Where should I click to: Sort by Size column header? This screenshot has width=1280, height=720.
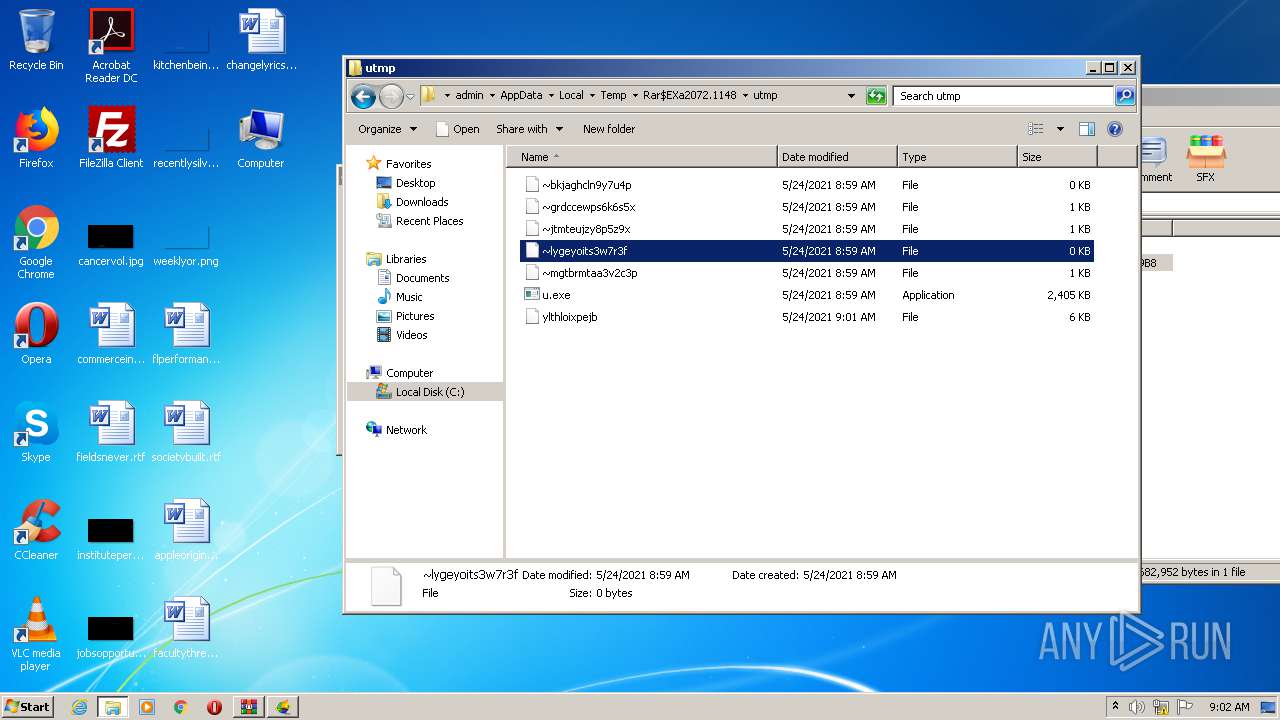(x=1057, y=157)
